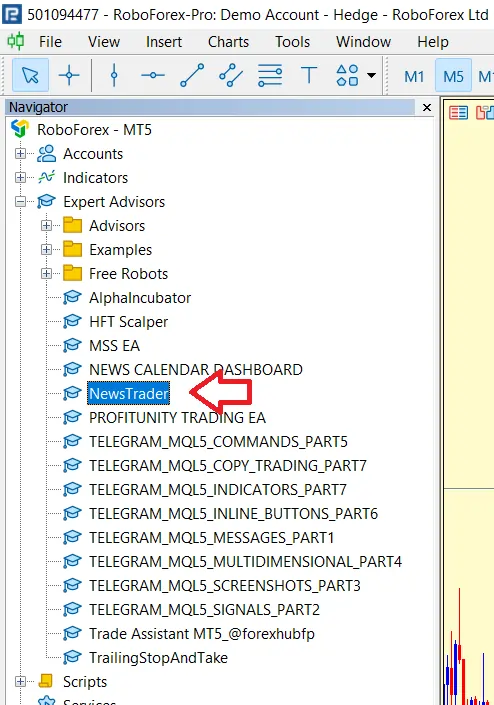Open the Window menu
The width and height of the screenshot is (494, 705).
pyautogui.click(x=363, y=42)
